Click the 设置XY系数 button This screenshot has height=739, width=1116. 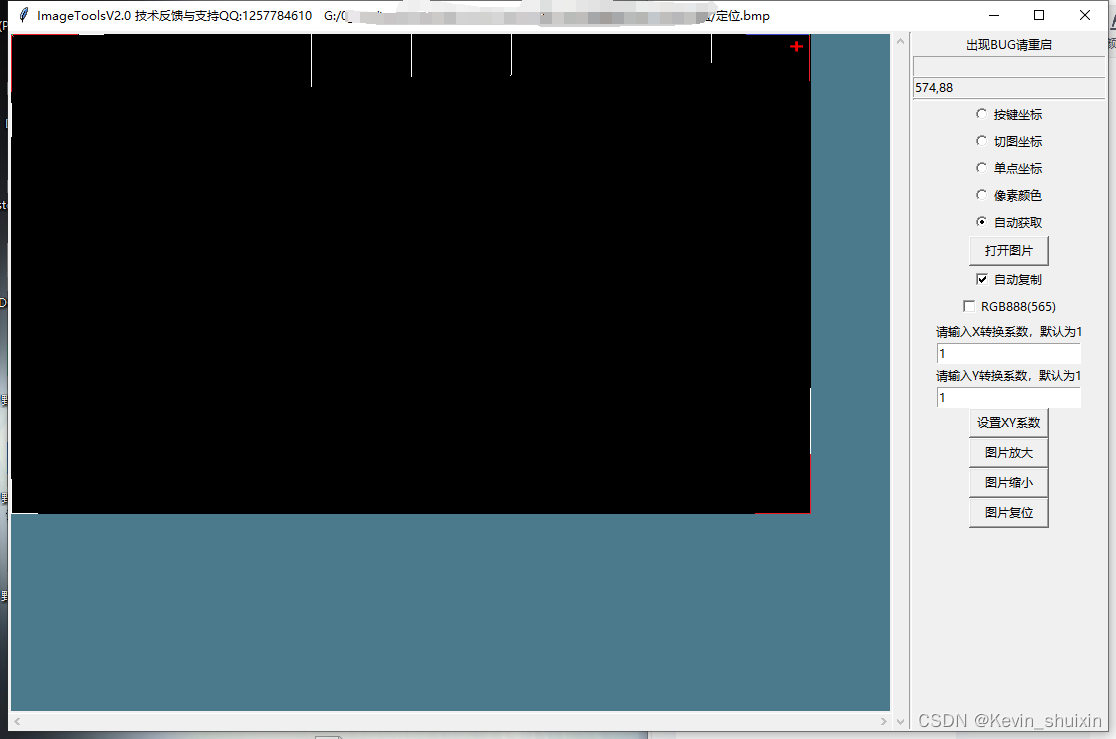tap(1009, 423)
